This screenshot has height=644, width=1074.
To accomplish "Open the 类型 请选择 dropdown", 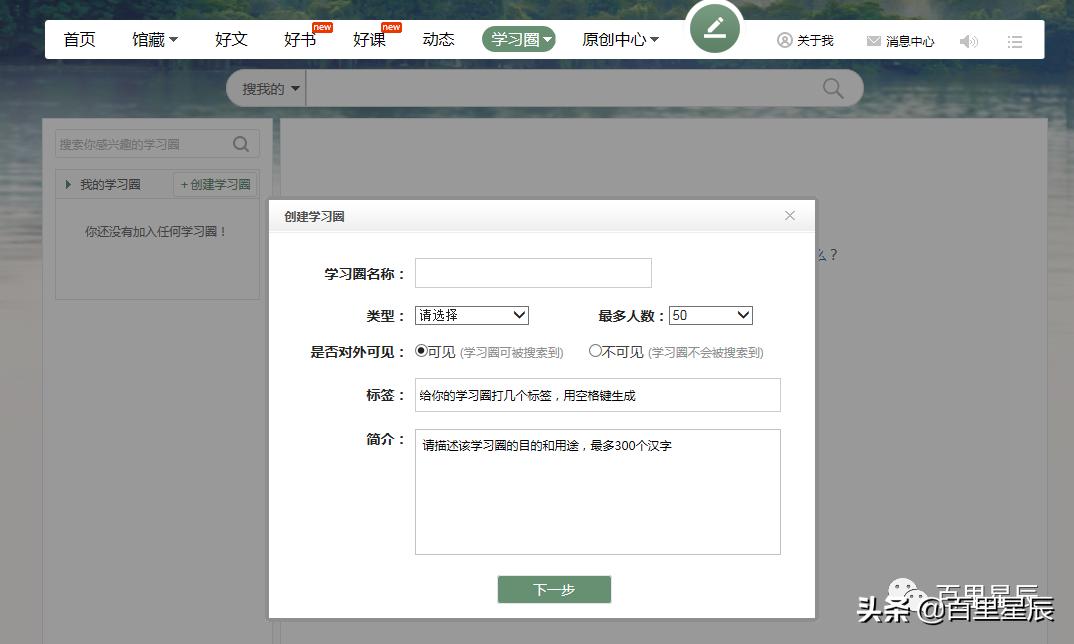I will pyautogui.click(x=471, y=315).
